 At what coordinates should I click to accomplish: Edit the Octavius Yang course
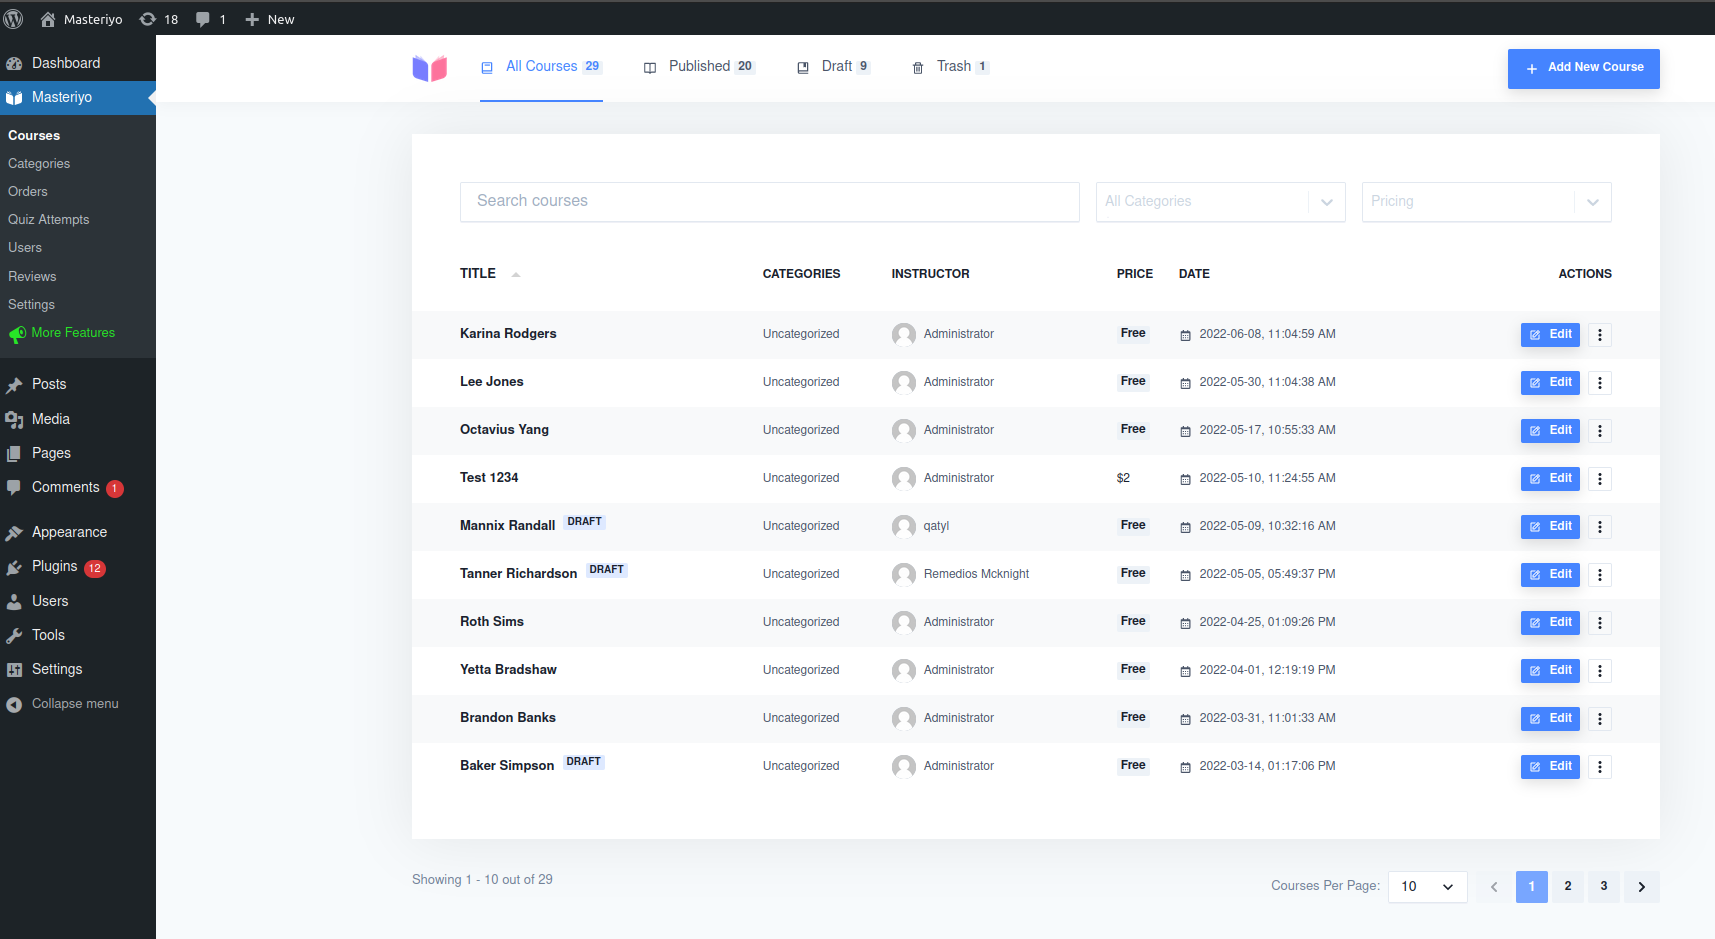1549,431
